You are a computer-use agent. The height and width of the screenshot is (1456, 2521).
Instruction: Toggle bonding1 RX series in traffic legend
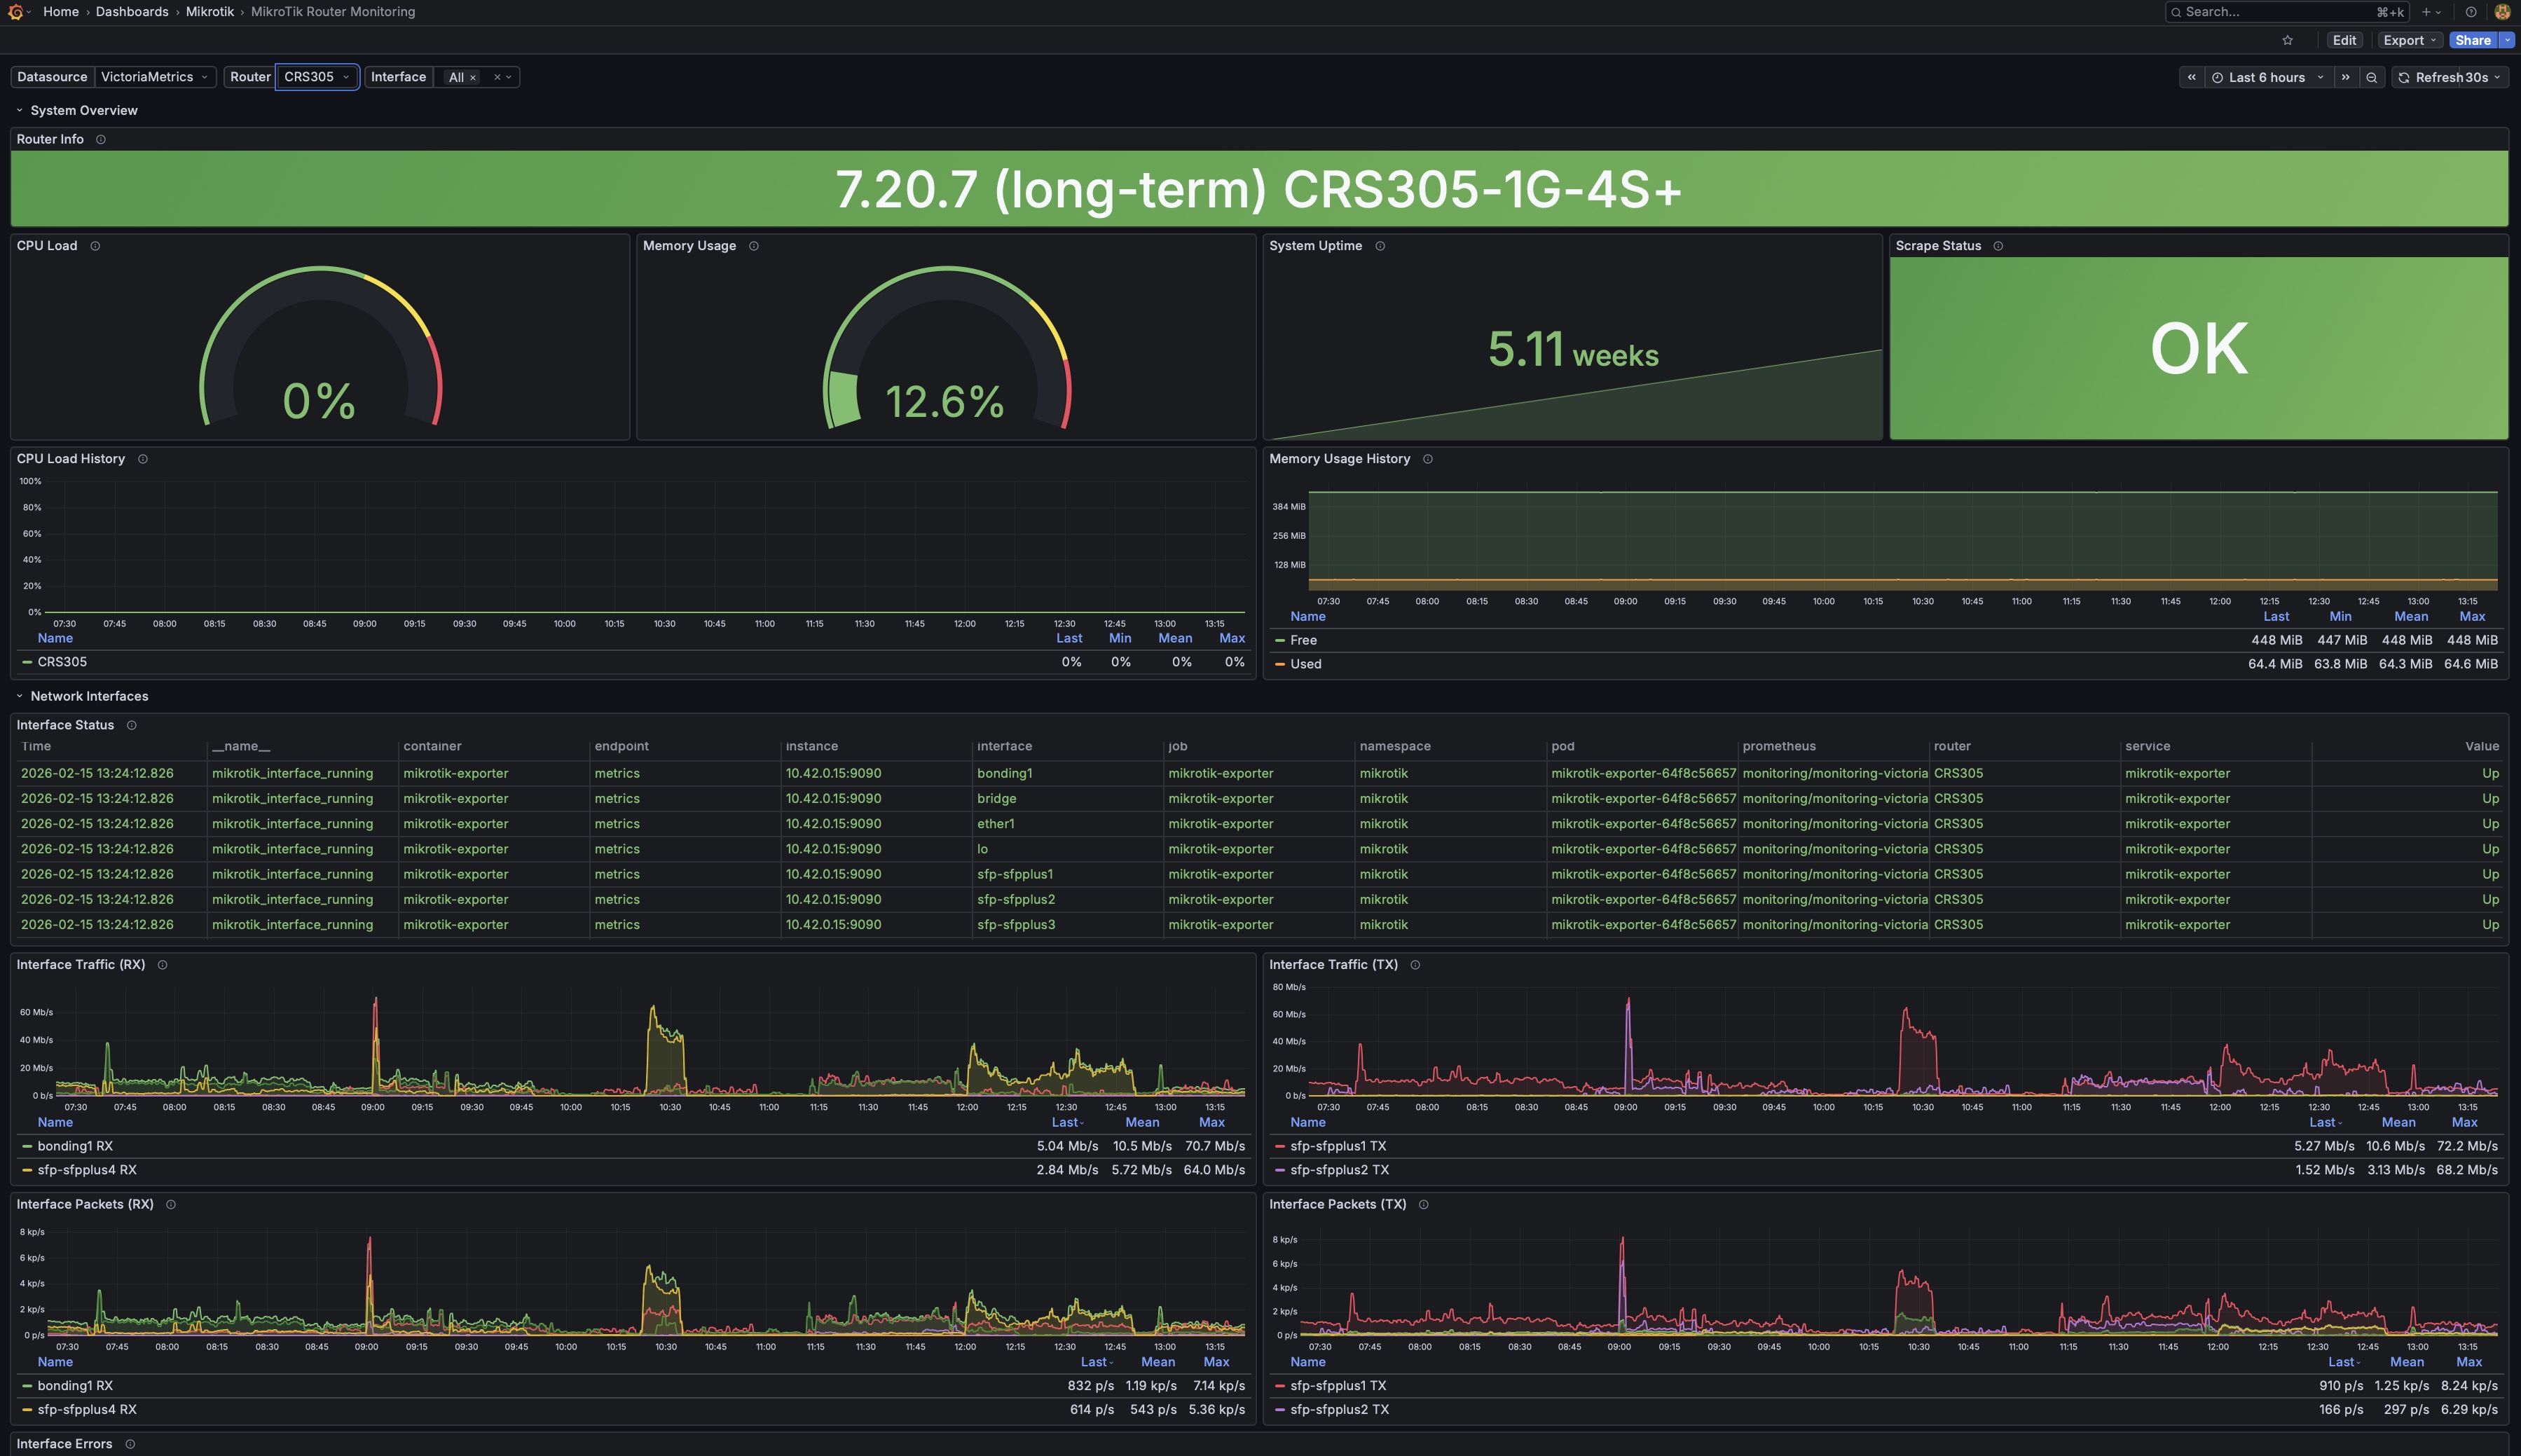coord(75,1146)
